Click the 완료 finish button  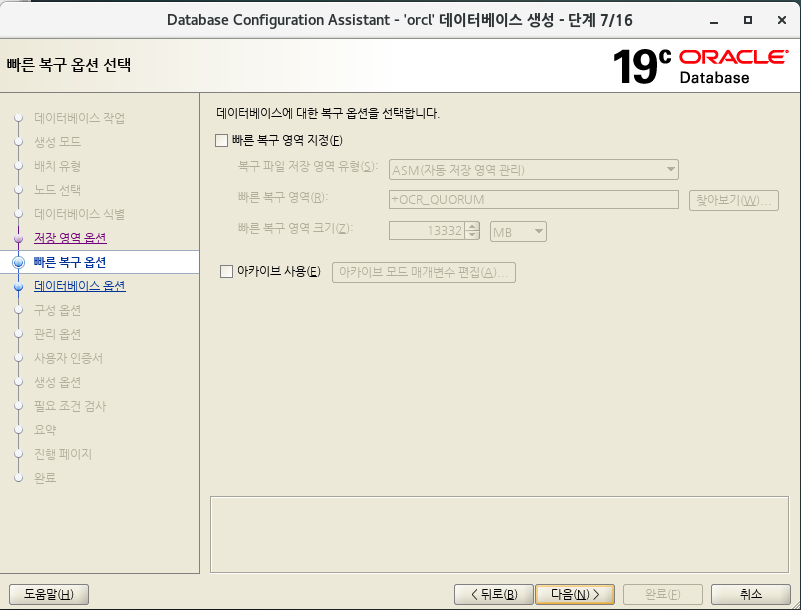click(663, 594)
